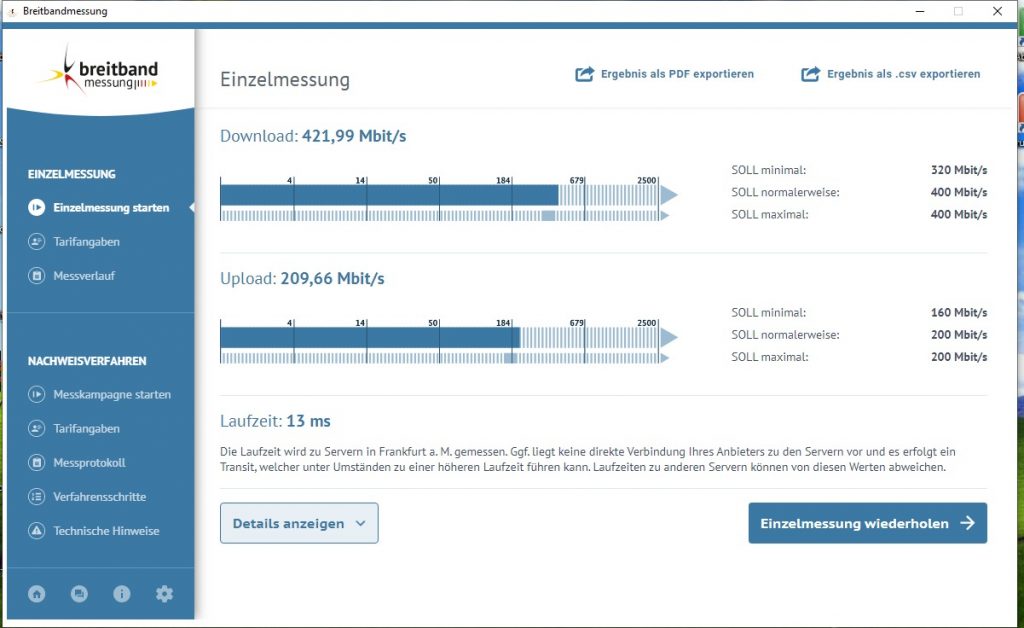Image resolution: width=1024 pixels, height=628 pixels.
Task: Open Tarifangaben under the Einzelmessung section
Action: point(86,242)
